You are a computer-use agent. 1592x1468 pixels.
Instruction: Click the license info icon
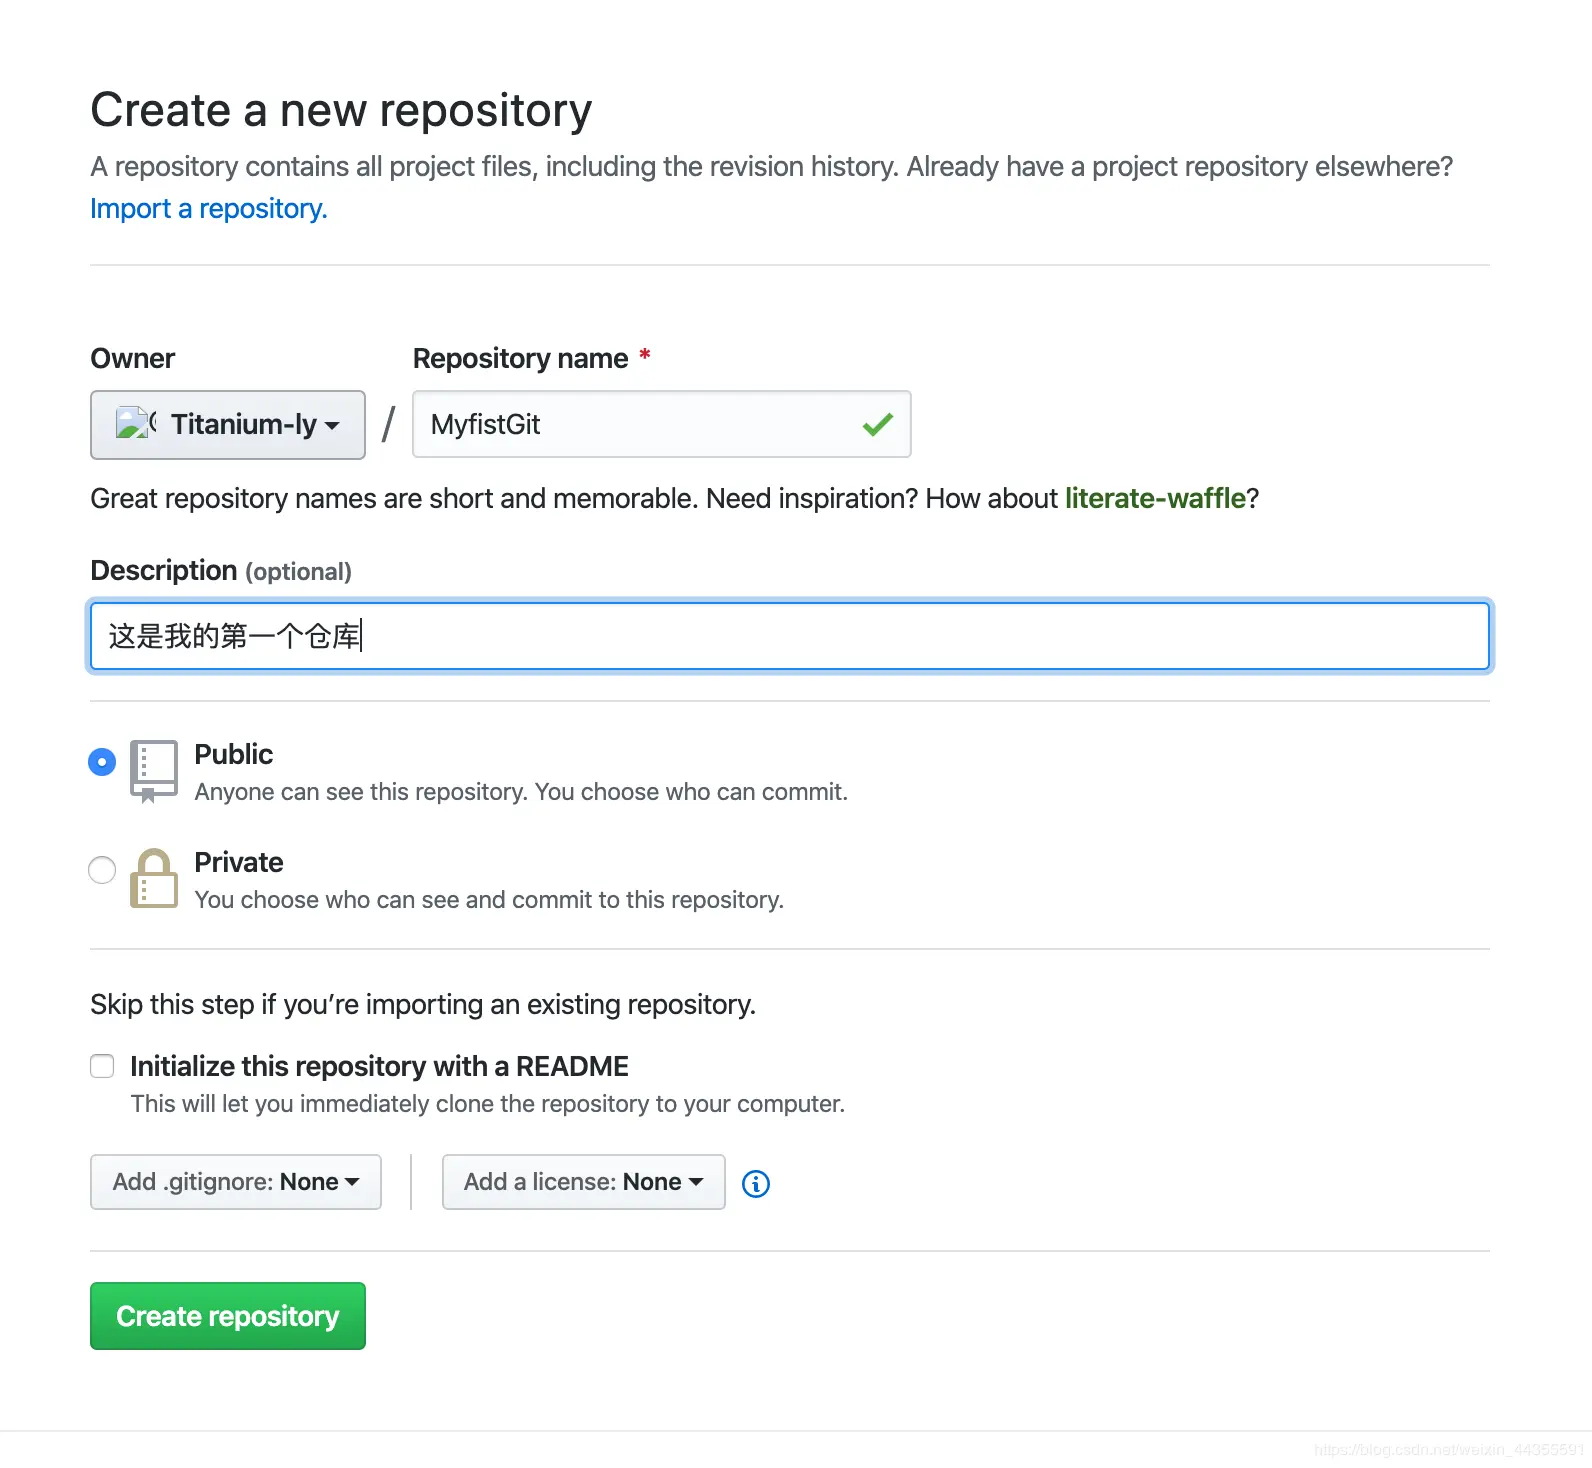756,1184
